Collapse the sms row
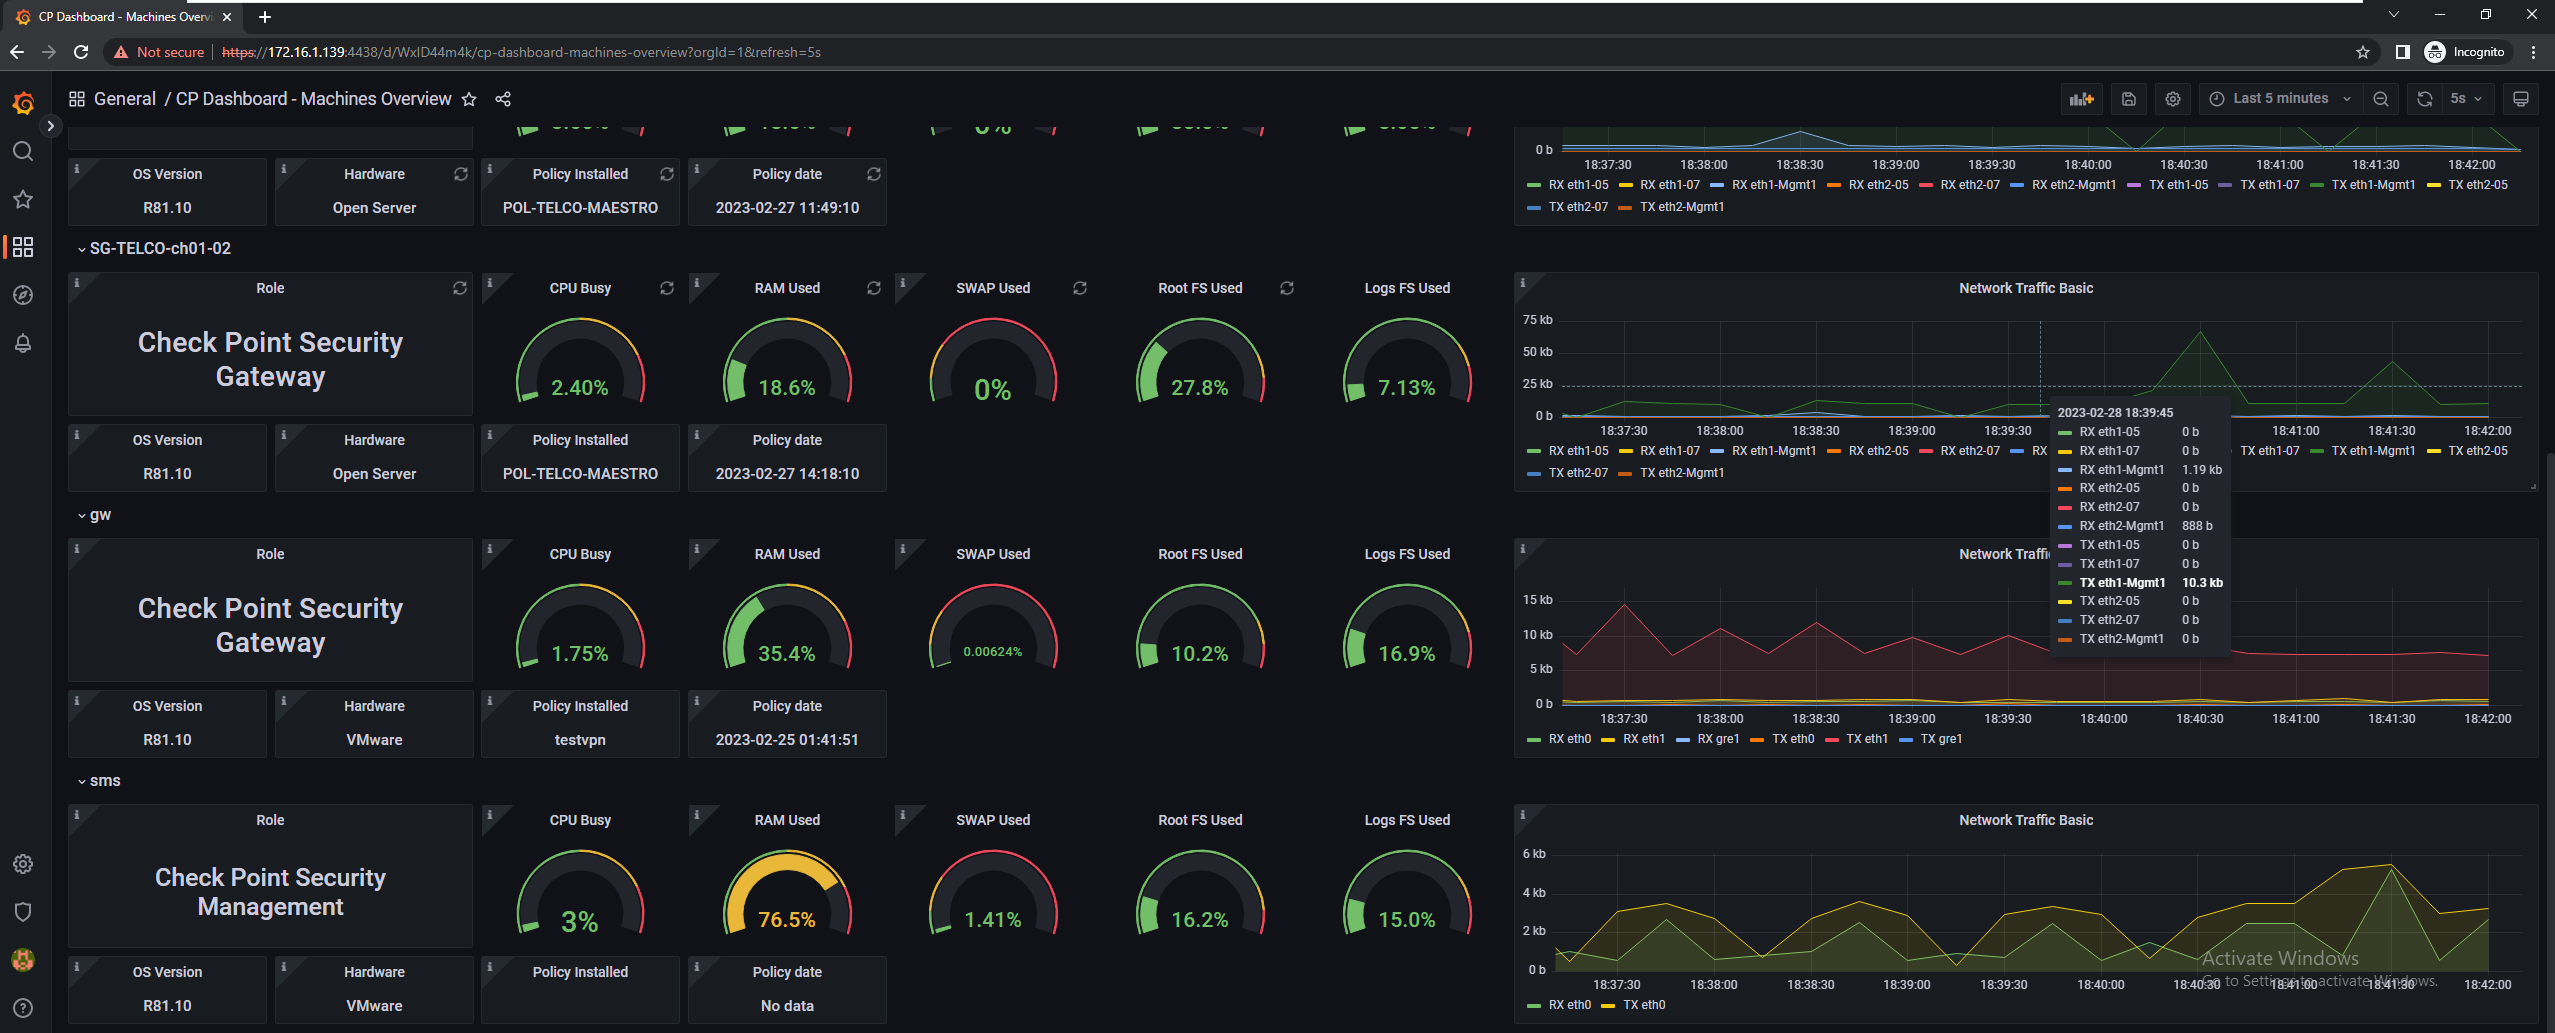The height and width of the screenshot is (1033, 2555). 99,781
